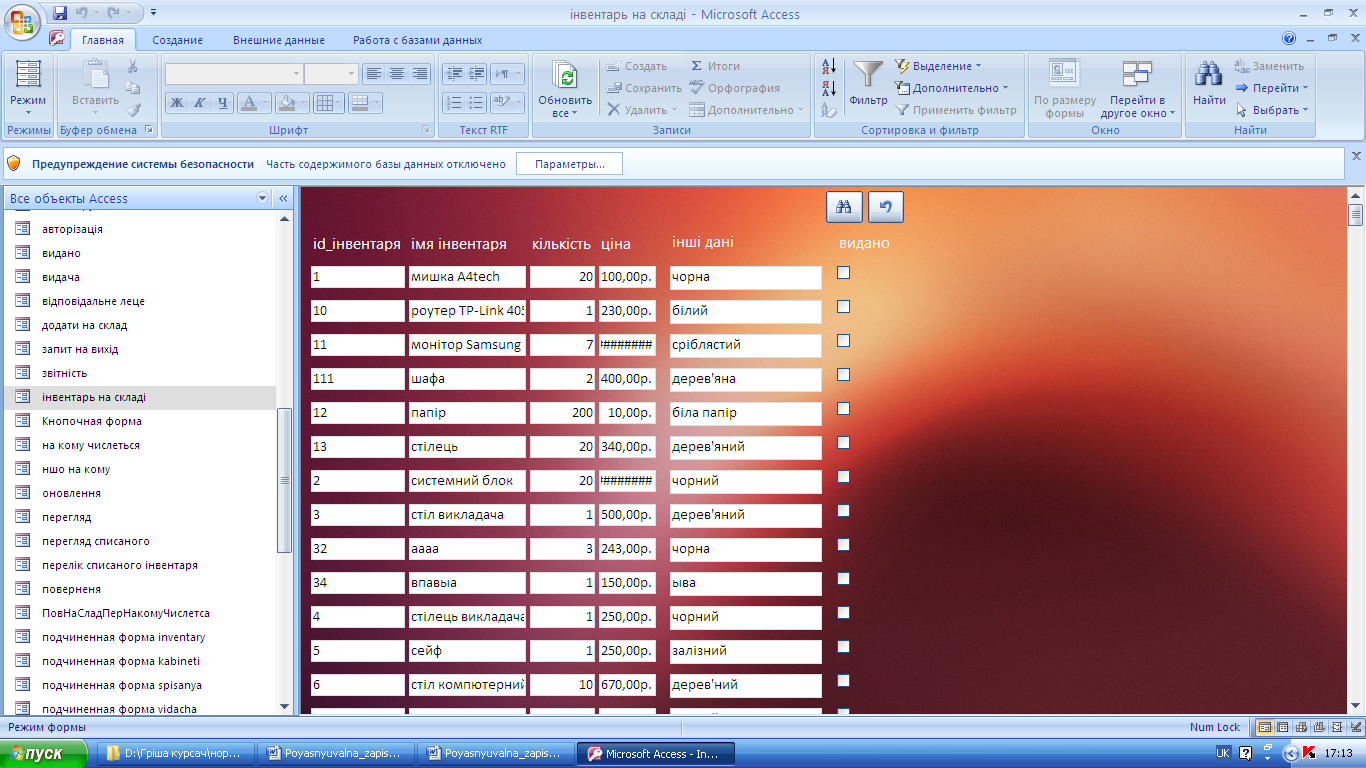This screenshot has width=1366, height=768.
Task: Toggle italic К formatting
Action: pos(200,103)
